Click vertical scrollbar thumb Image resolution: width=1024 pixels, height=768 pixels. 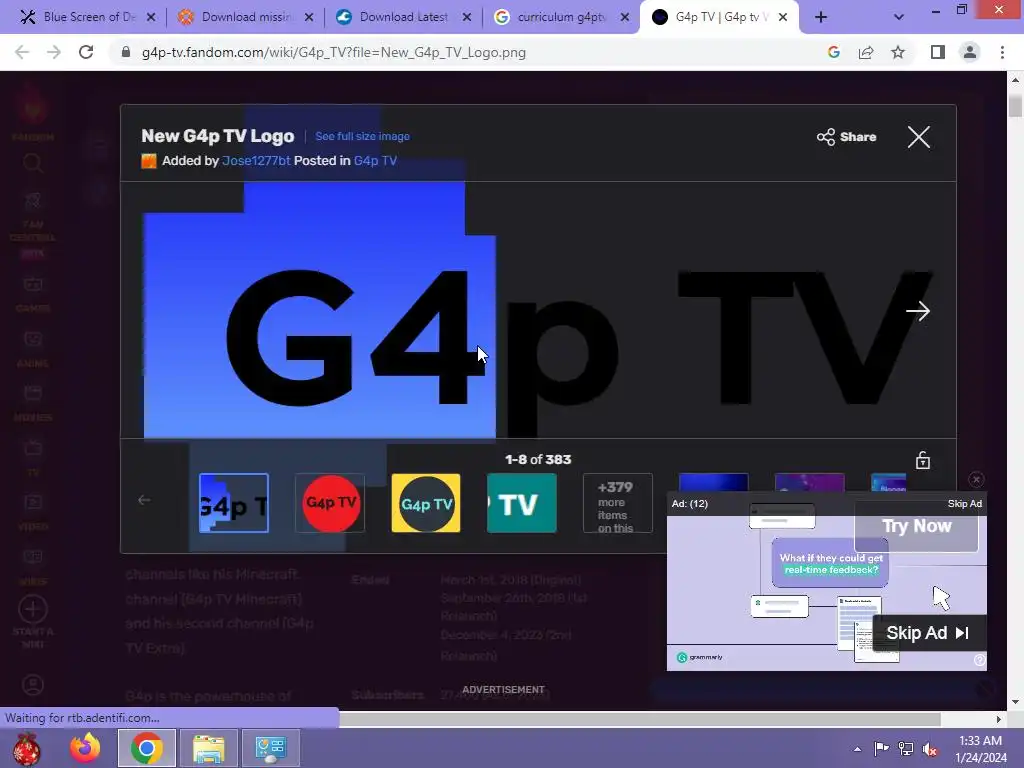click(x=1015, y=105)
